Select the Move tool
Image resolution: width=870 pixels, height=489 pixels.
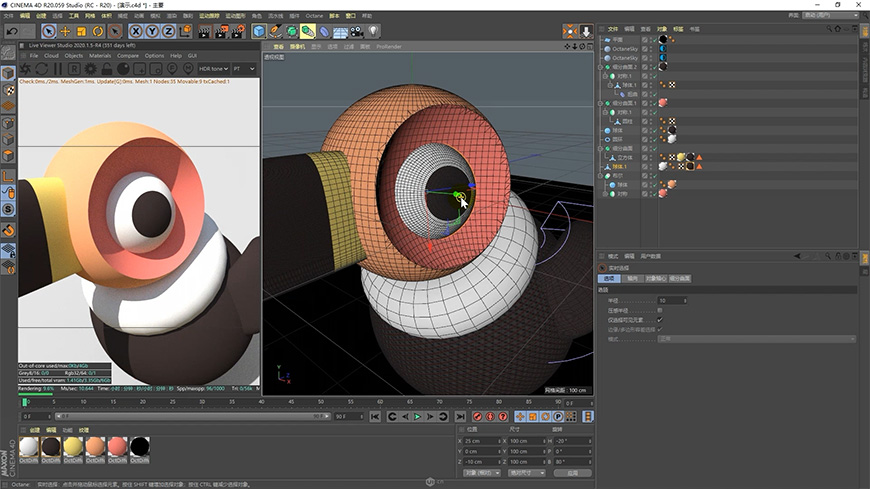click(65, 32)
